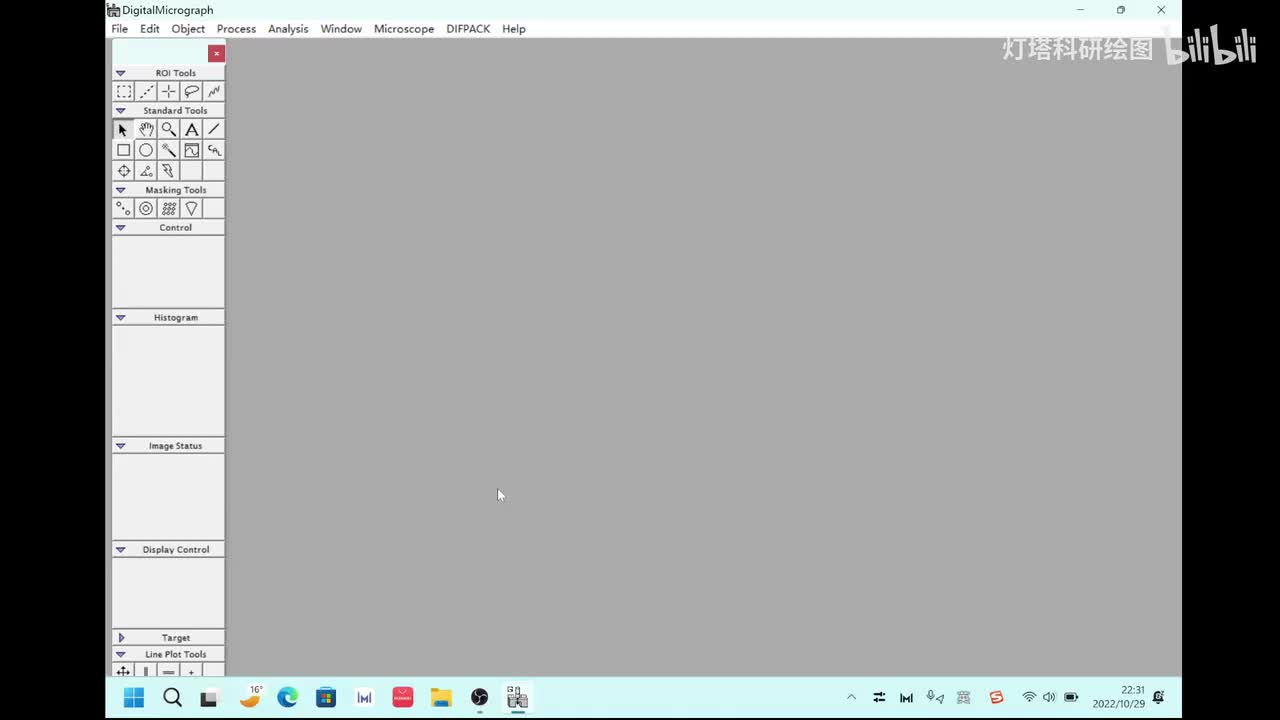Launch Microsoft Edge from the taskbar
Screen dimensions: 1280x720
(x=288, y=698)
